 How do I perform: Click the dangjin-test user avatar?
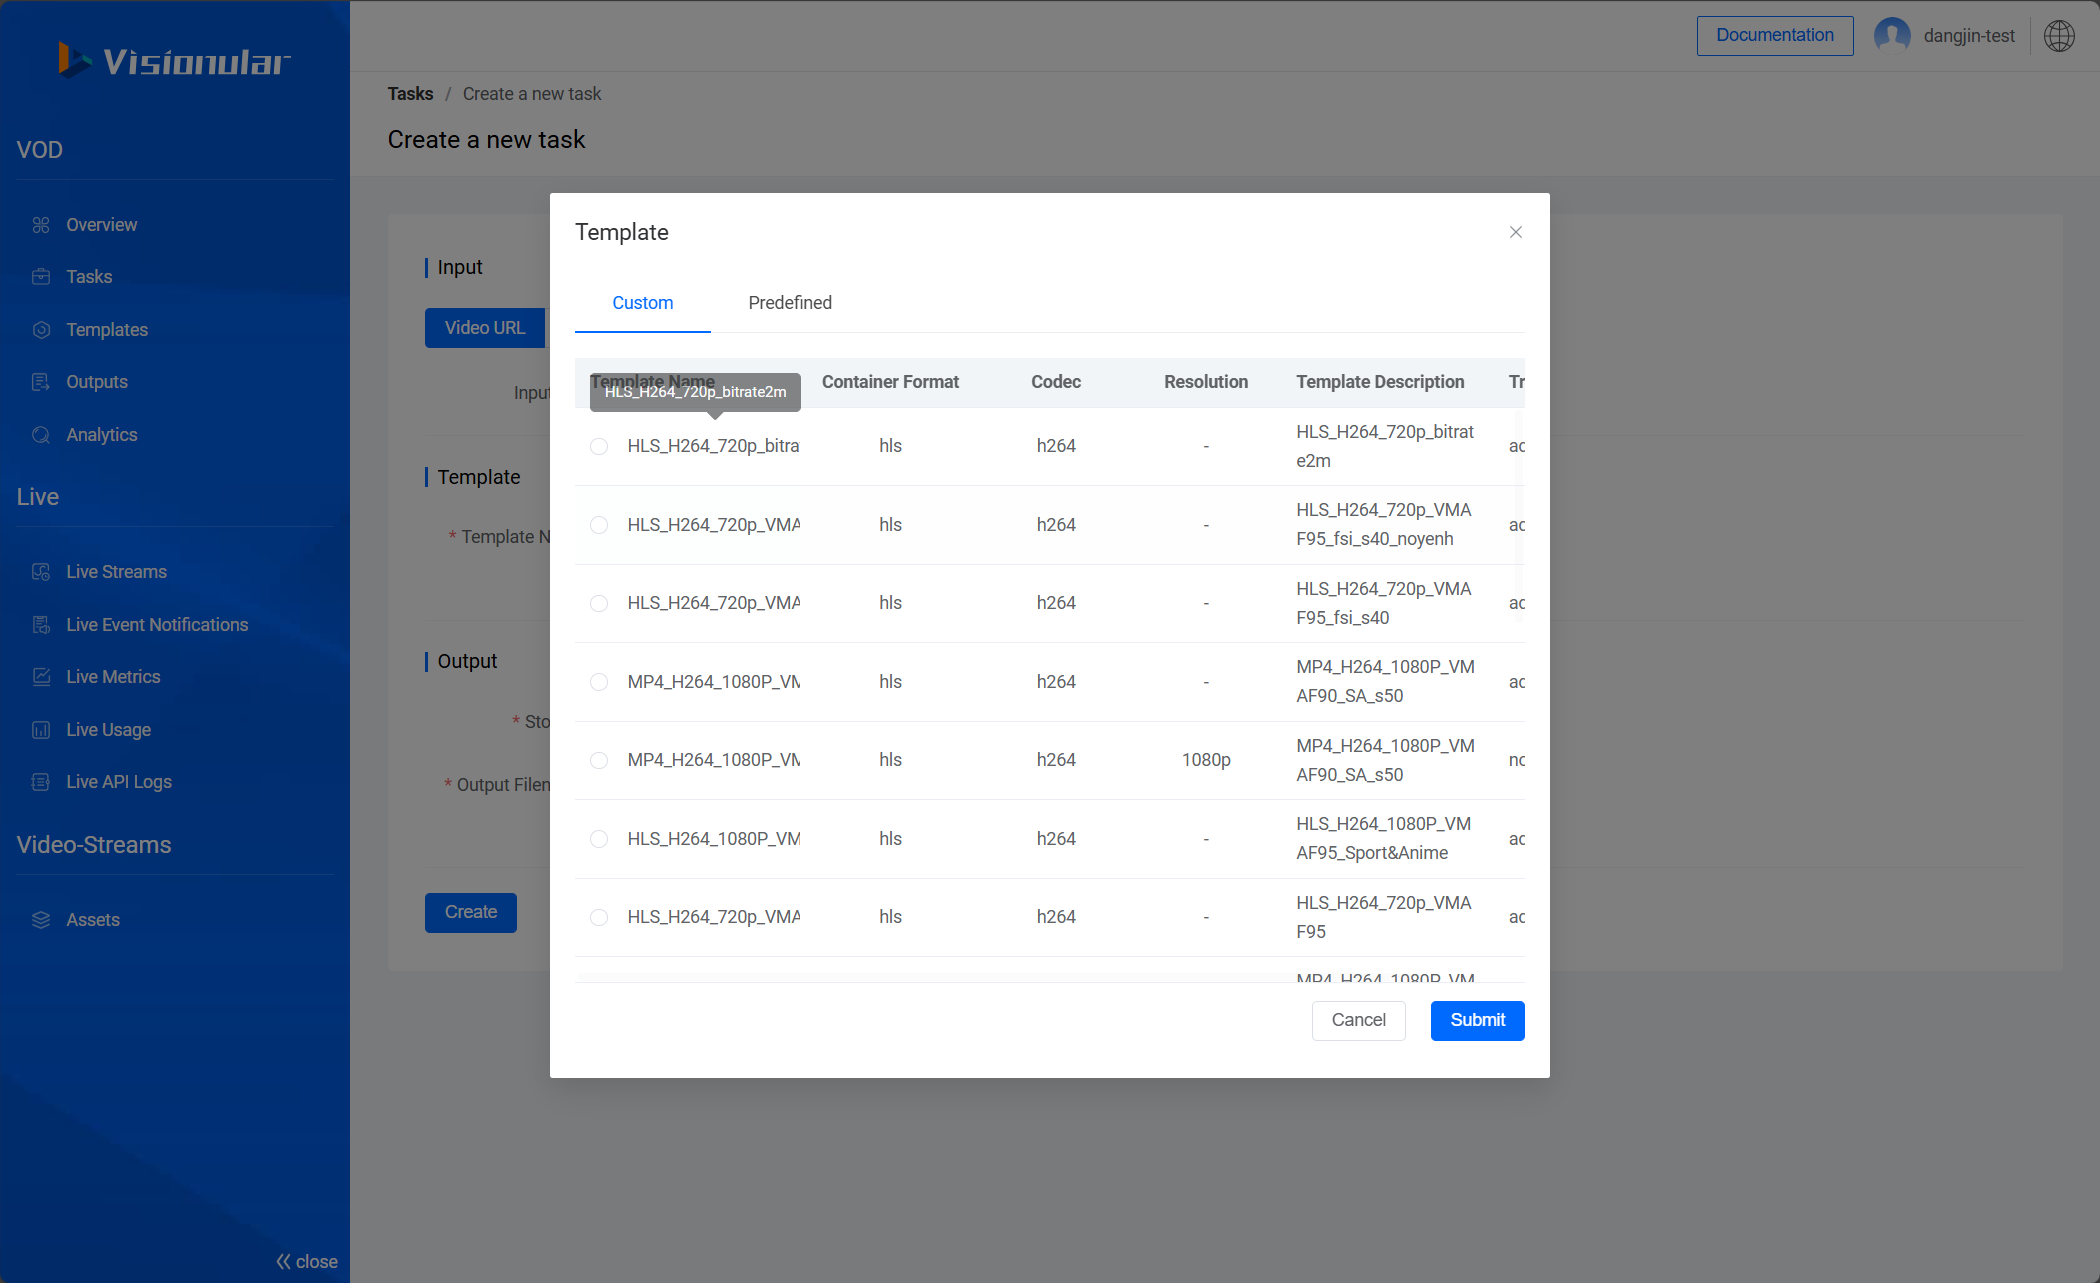point(1892,36)
